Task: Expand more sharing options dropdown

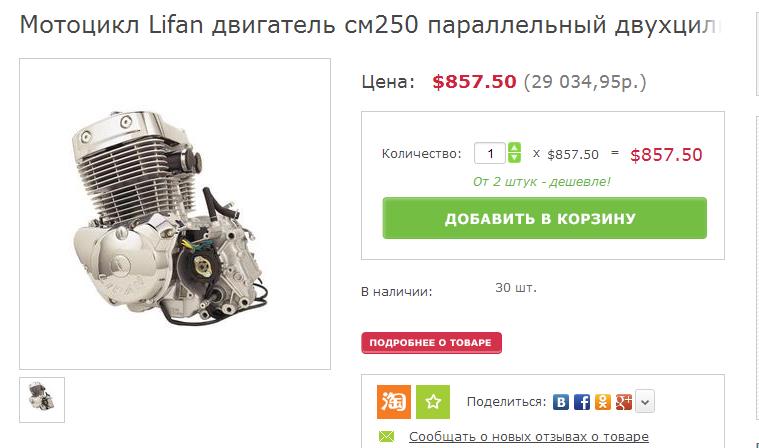Action: [x=645, y=402]
